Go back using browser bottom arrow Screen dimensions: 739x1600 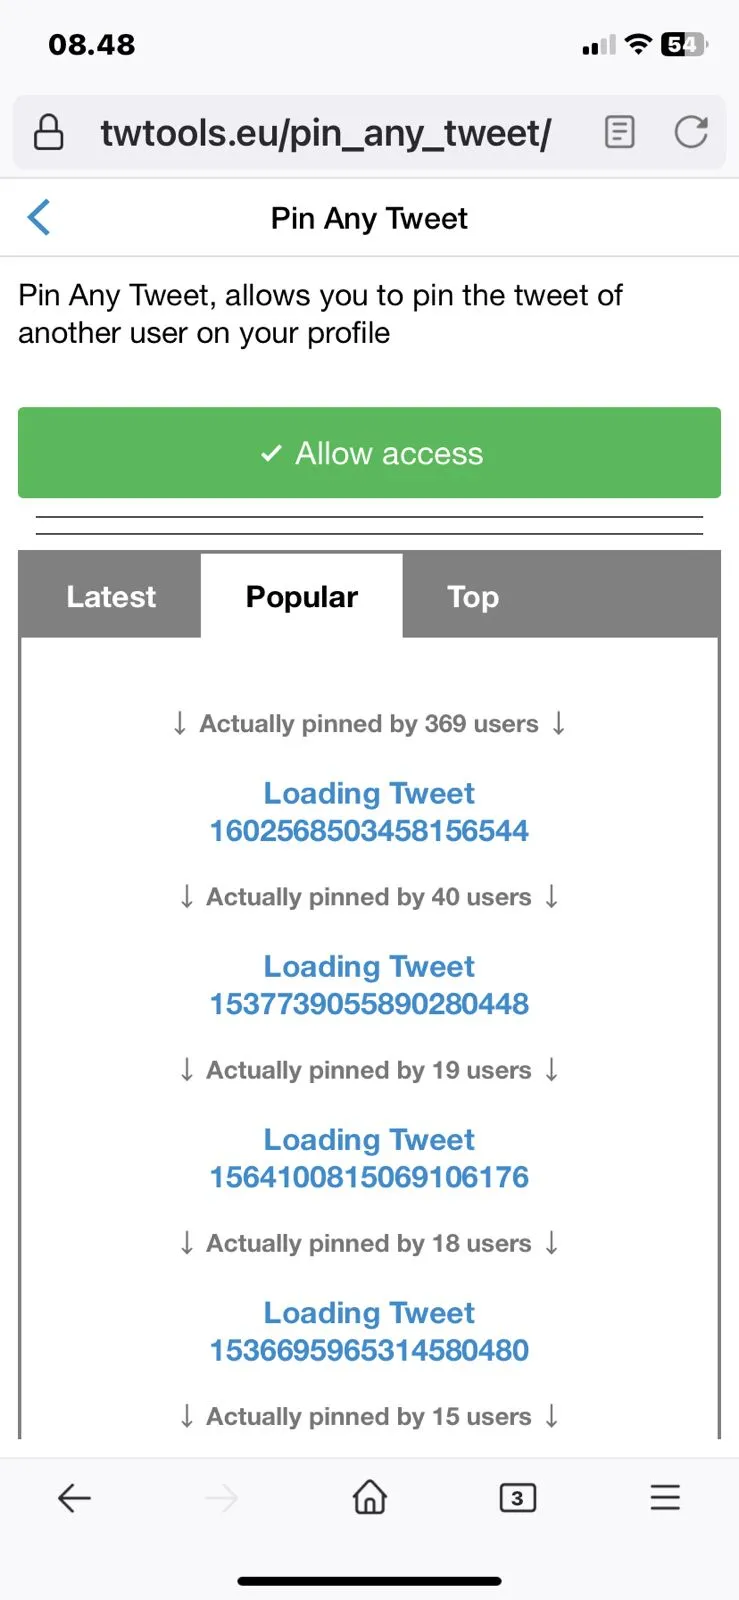74,1498
